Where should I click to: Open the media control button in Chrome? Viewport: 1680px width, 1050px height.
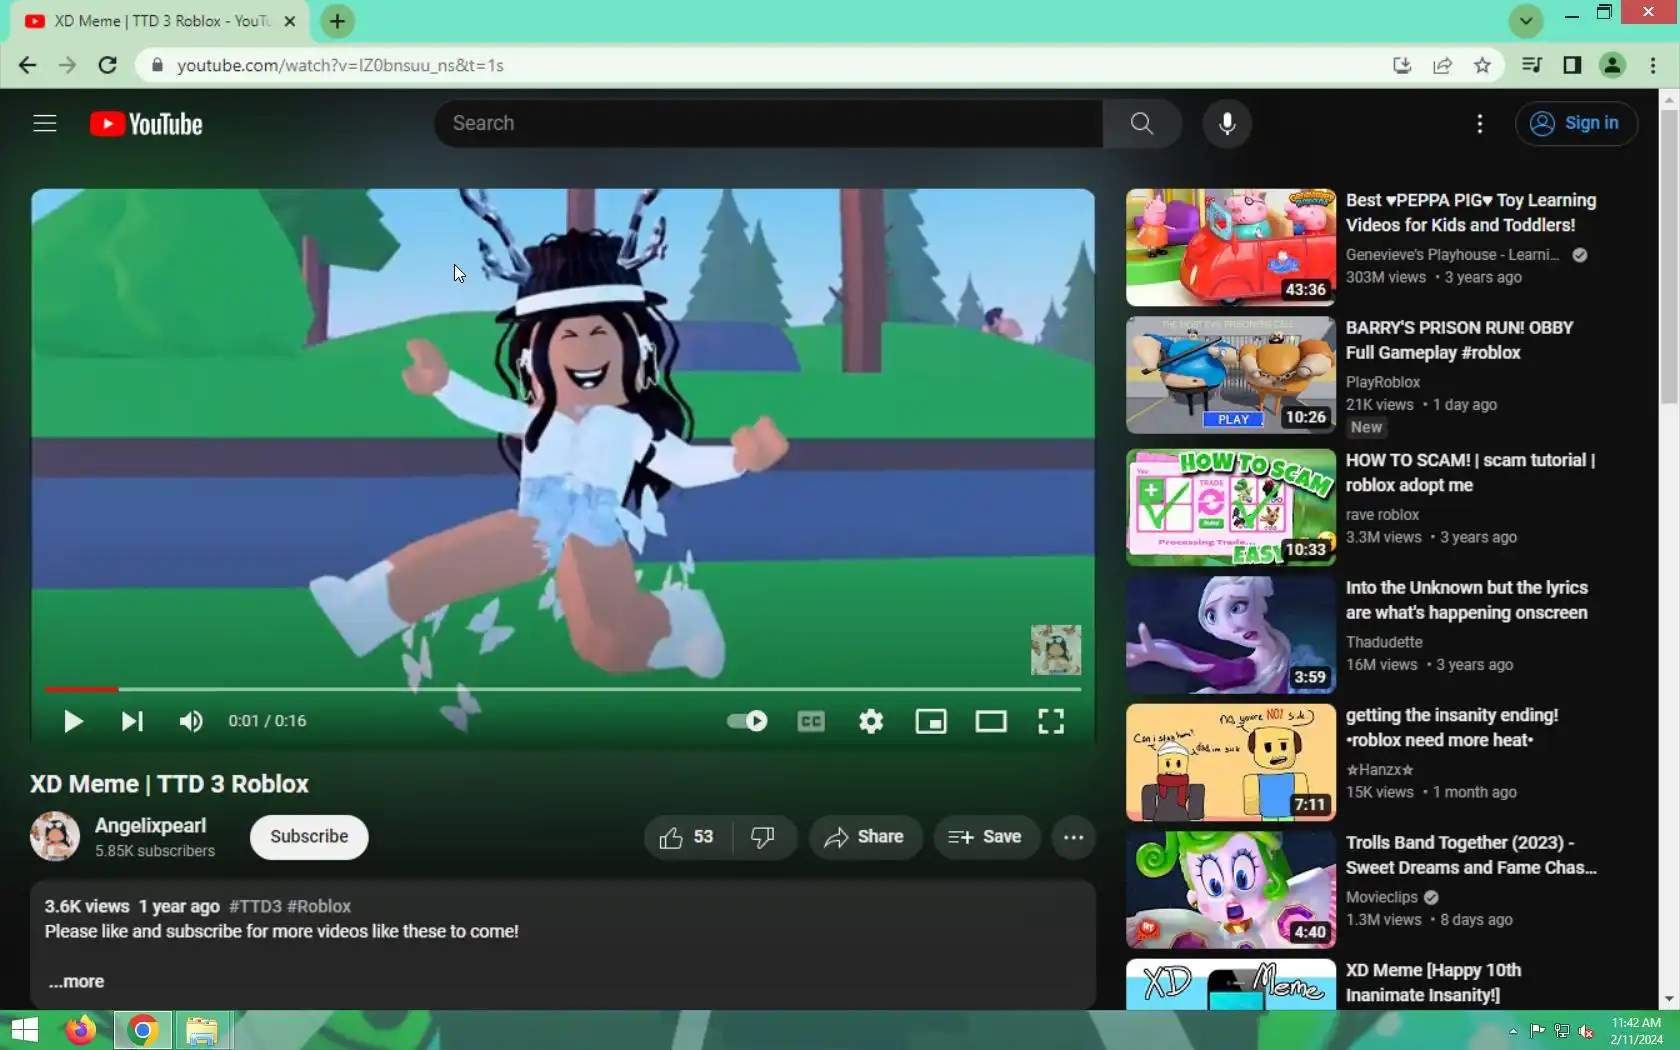pyautogui.click(x=1531, y=65)
